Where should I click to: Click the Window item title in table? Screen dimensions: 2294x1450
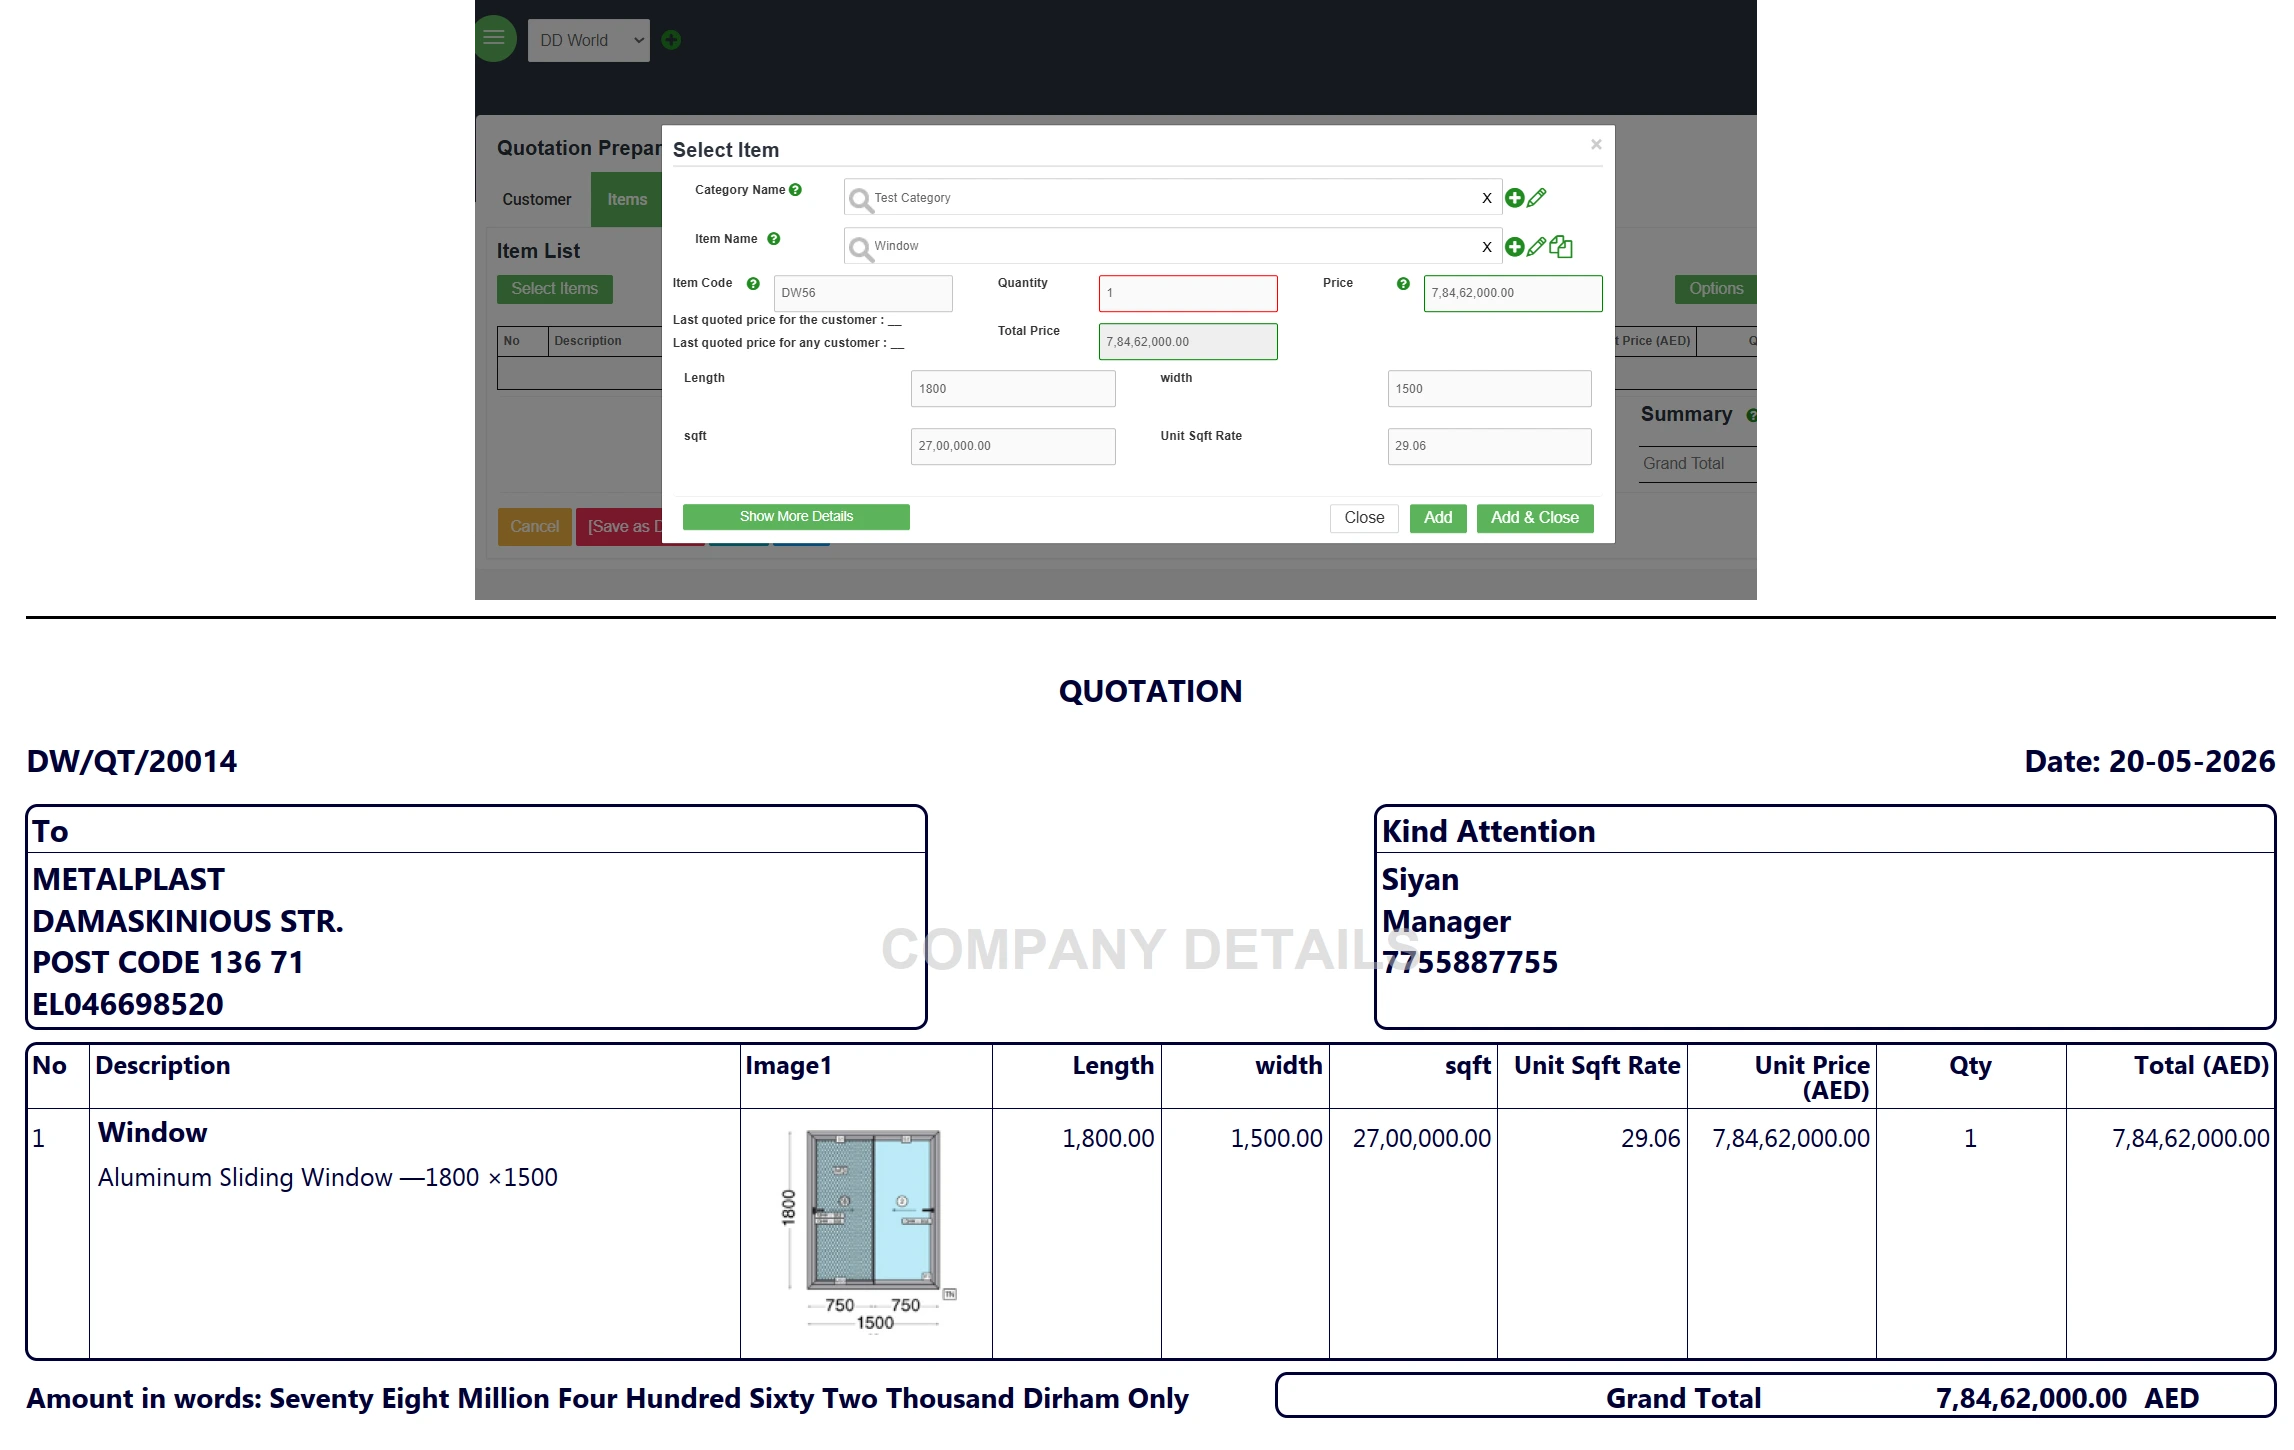[x=152, y=1133]
